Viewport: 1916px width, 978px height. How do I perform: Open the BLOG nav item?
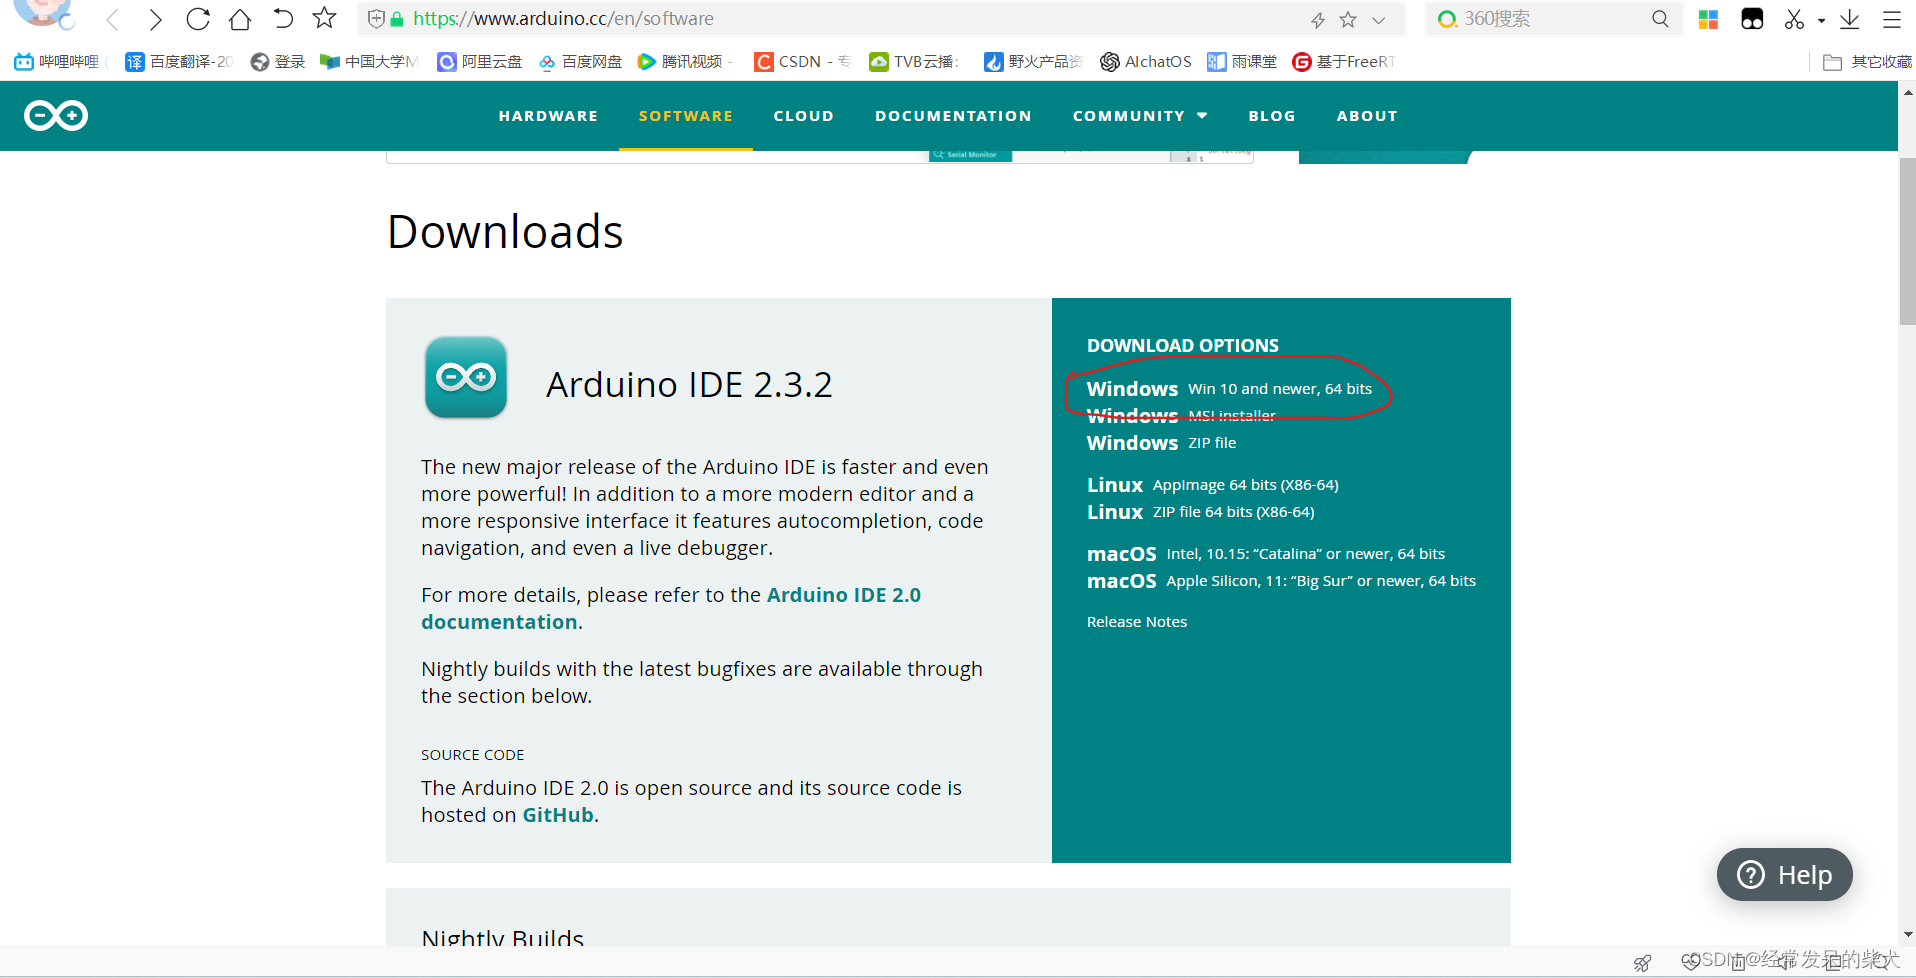click(x=1272, y=116)
